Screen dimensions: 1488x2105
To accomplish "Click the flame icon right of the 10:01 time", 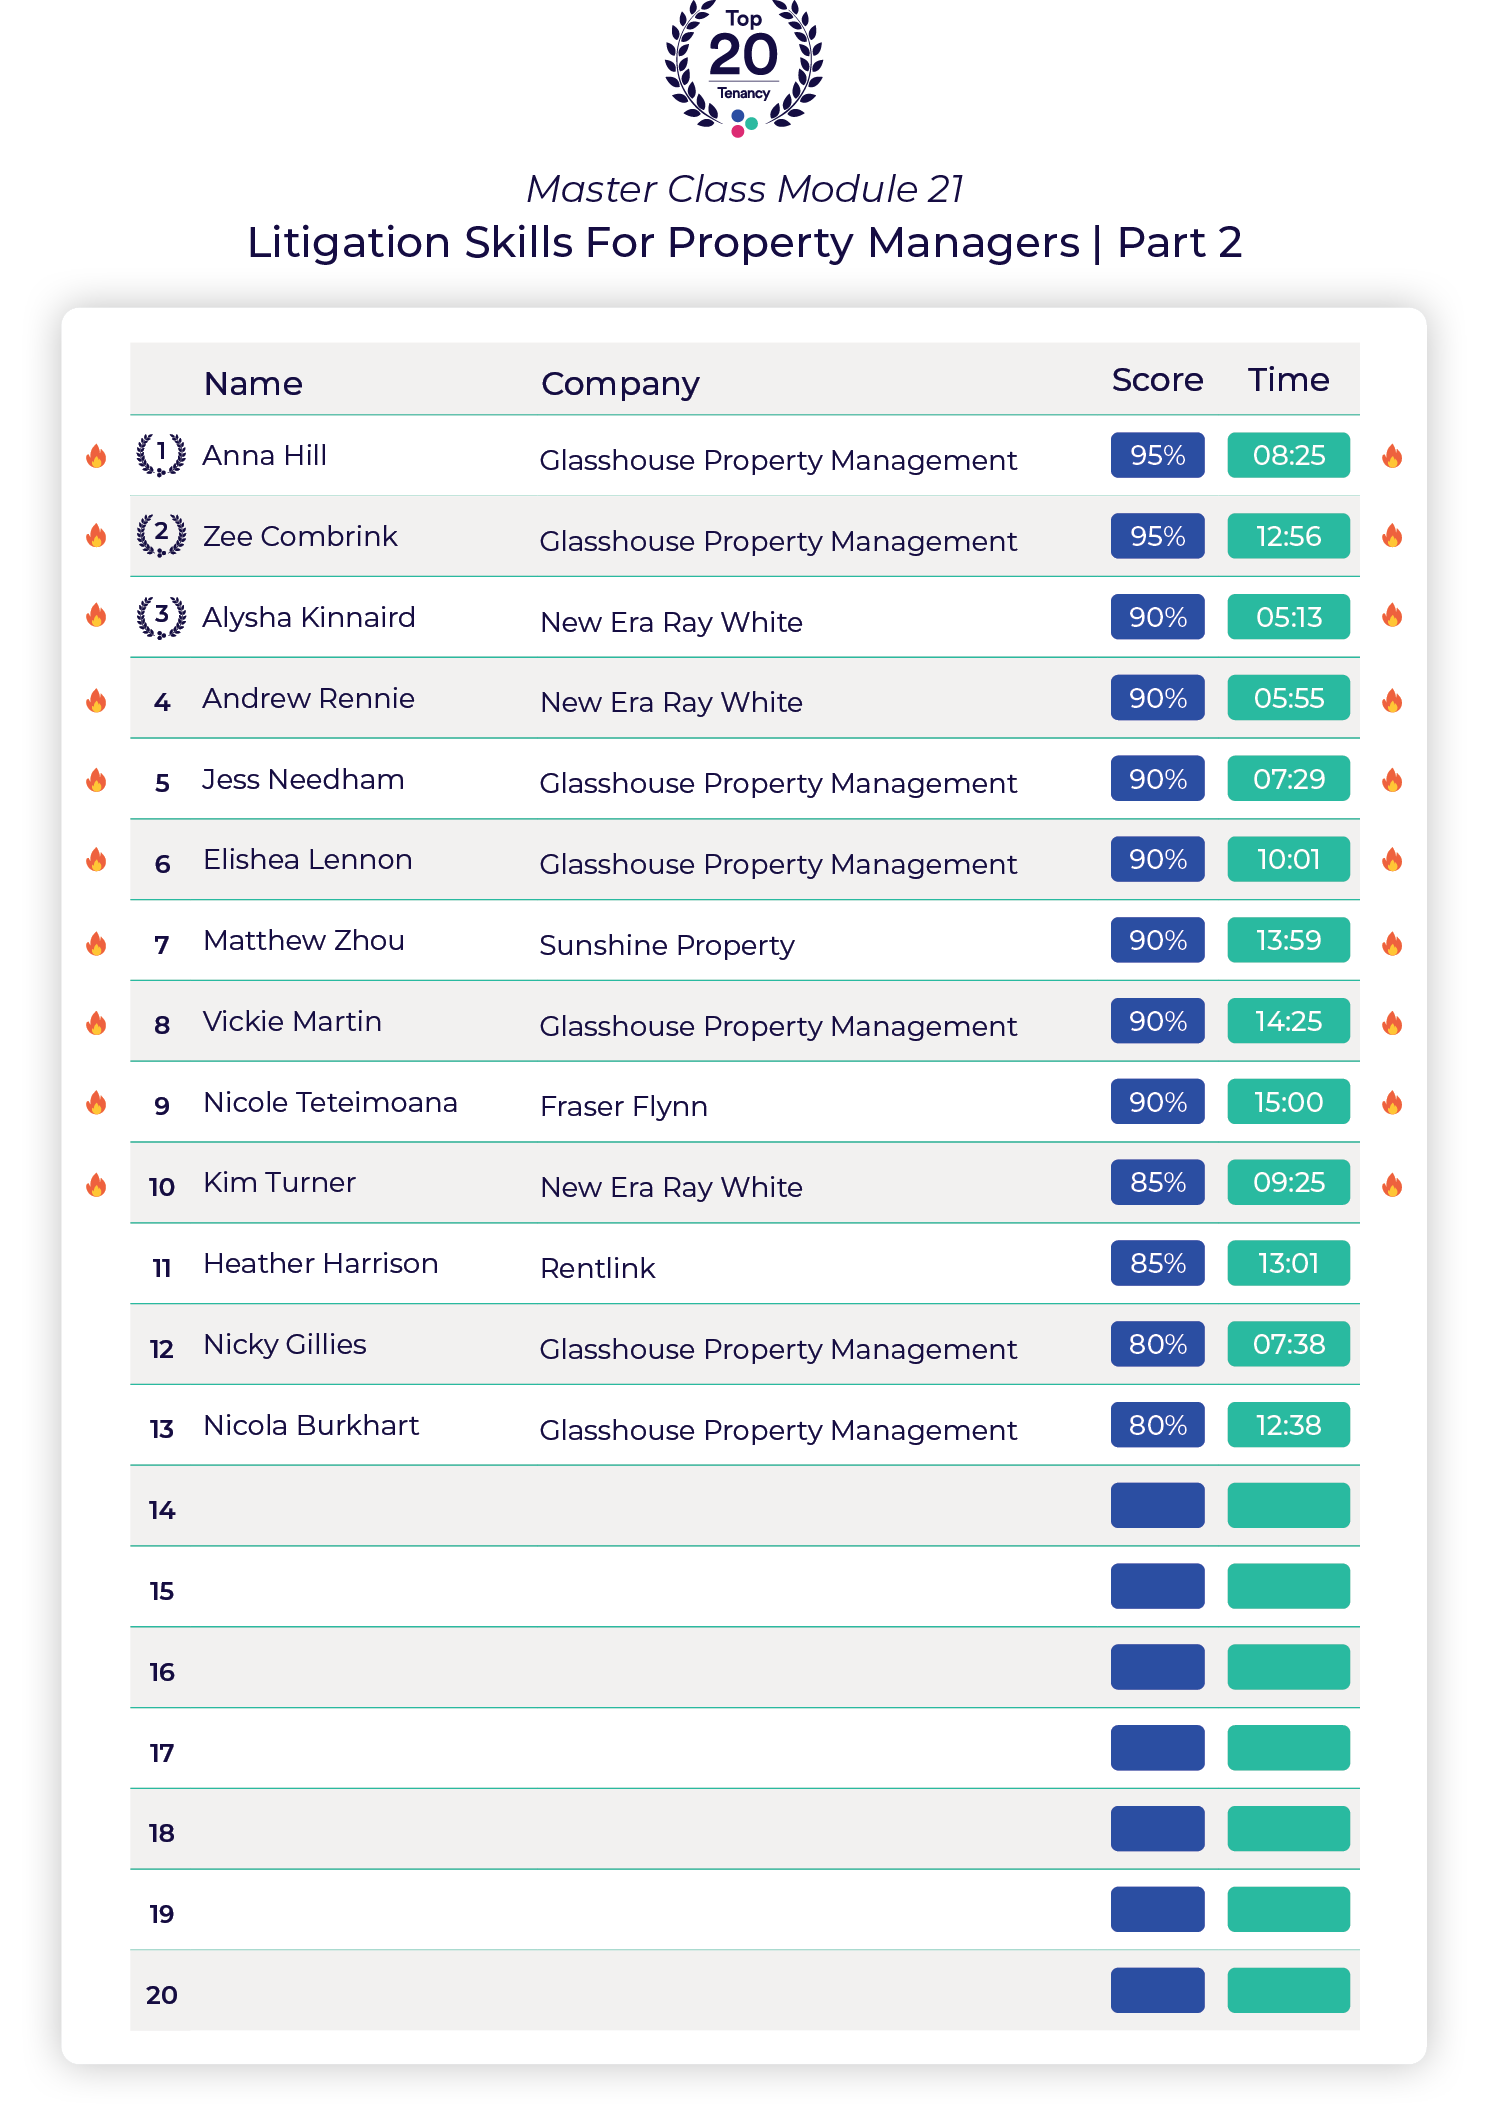I will click(x=1392, y=859).
